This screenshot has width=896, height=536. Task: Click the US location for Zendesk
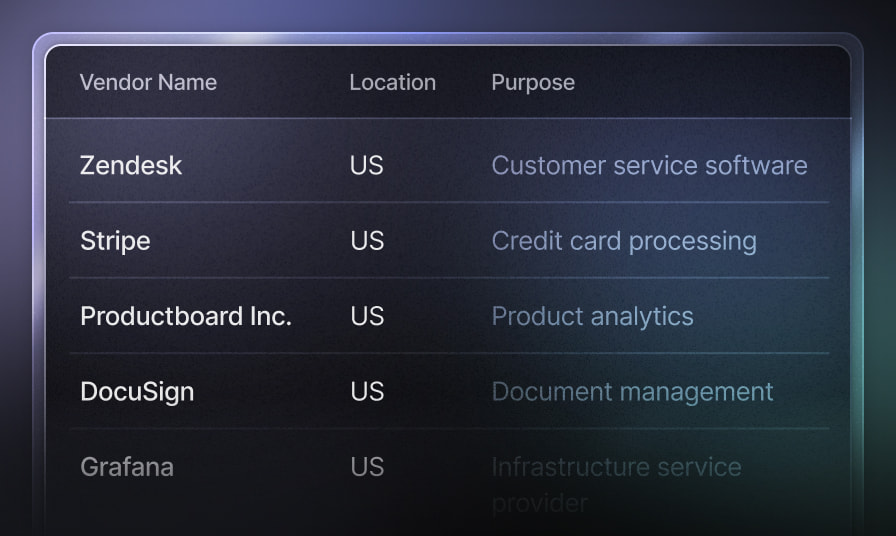pyautogui.click(x=367, y=165)
